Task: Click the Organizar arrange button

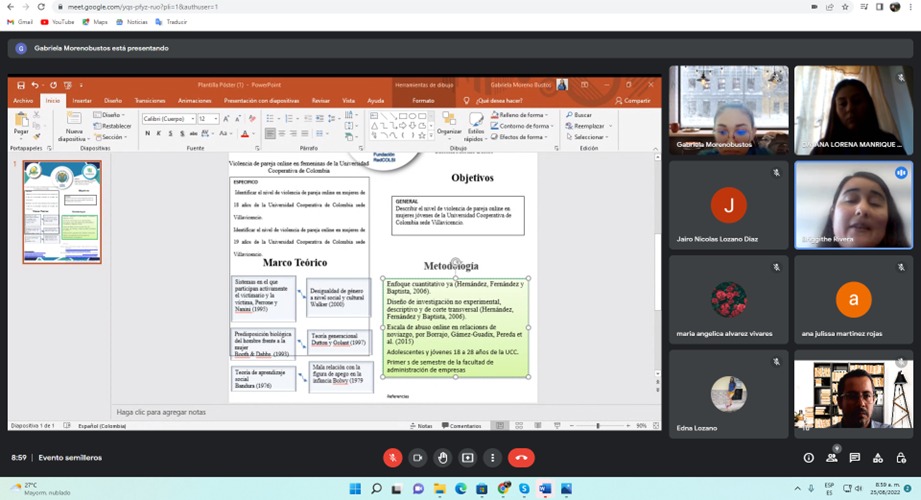Action: (x=449, y=125)
